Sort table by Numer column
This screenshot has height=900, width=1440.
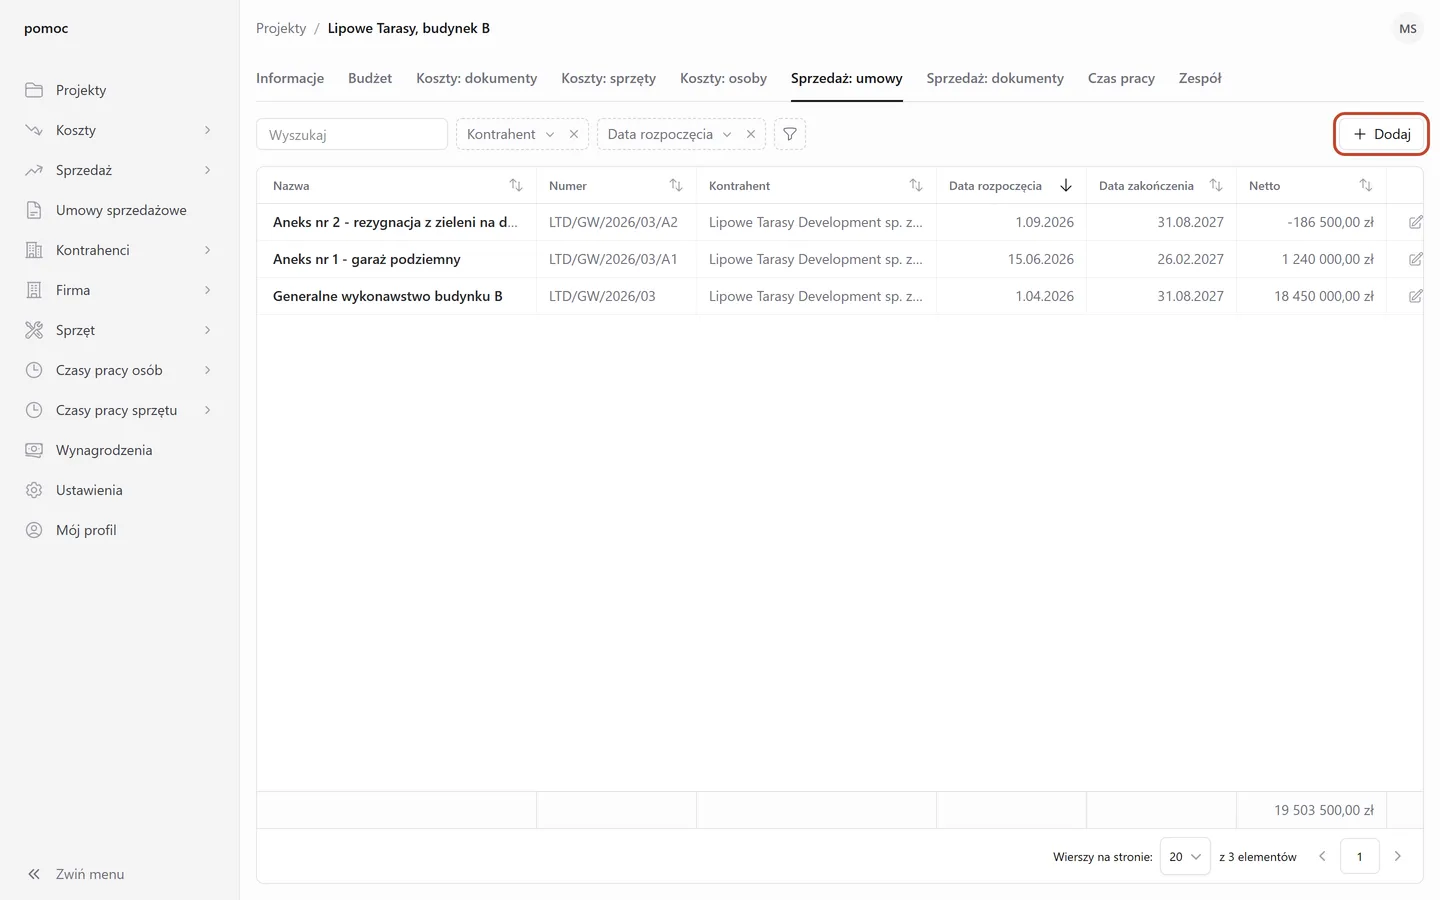pos(676,185)
